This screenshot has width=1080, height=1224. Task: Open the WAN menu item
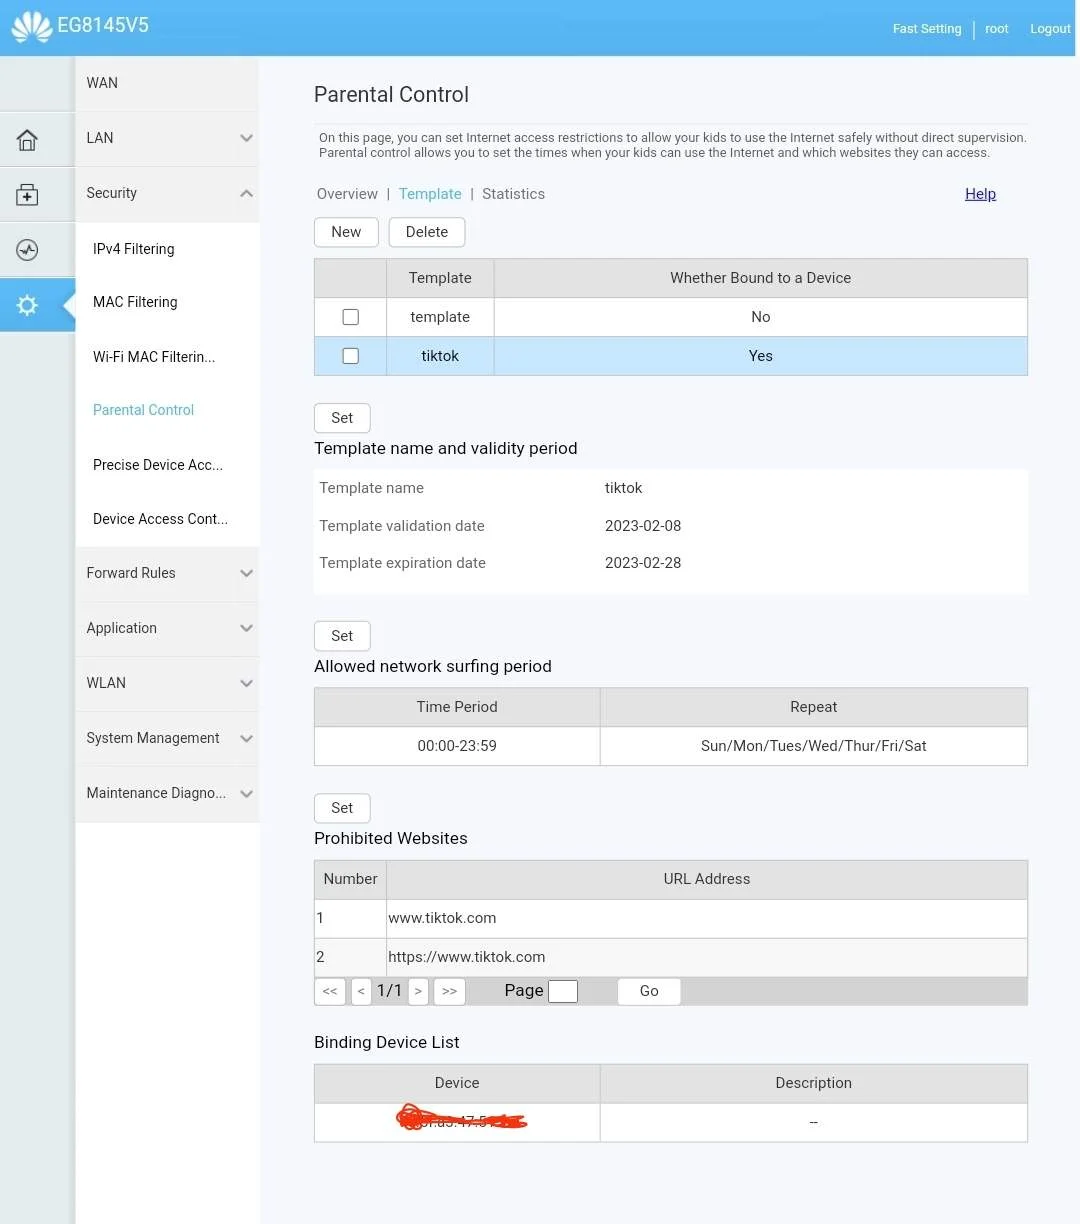[x=167, y=83]
